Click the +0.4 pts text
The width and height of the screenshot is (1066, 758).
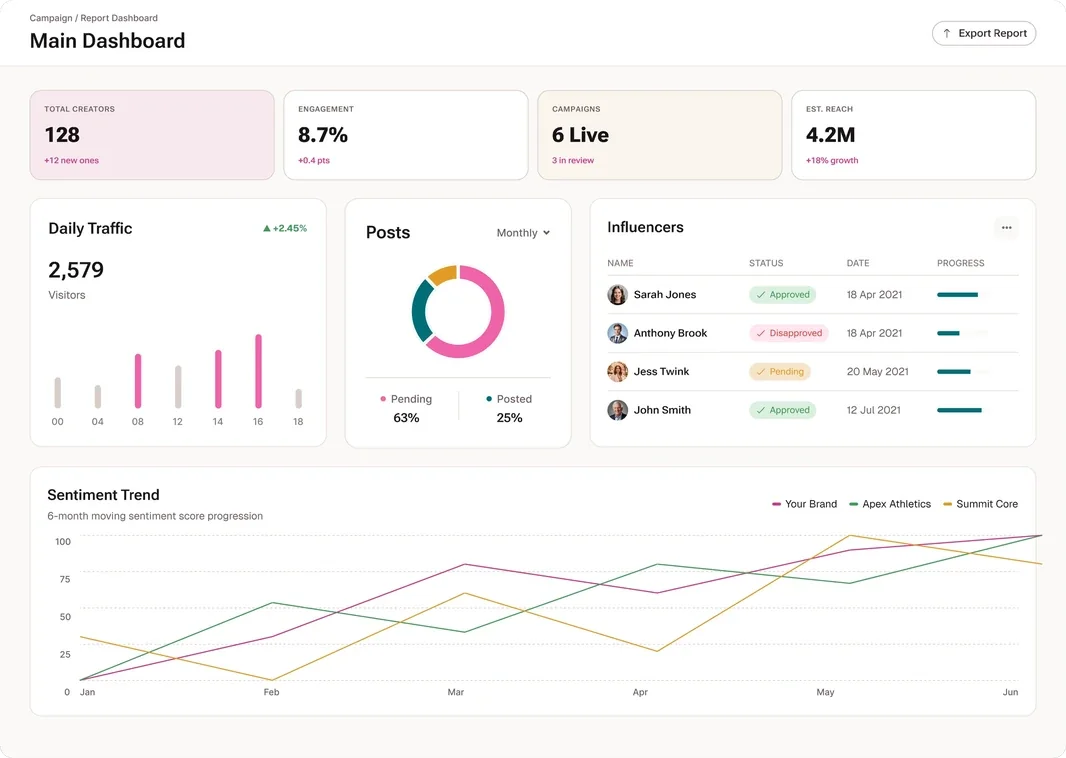[313, 160]
